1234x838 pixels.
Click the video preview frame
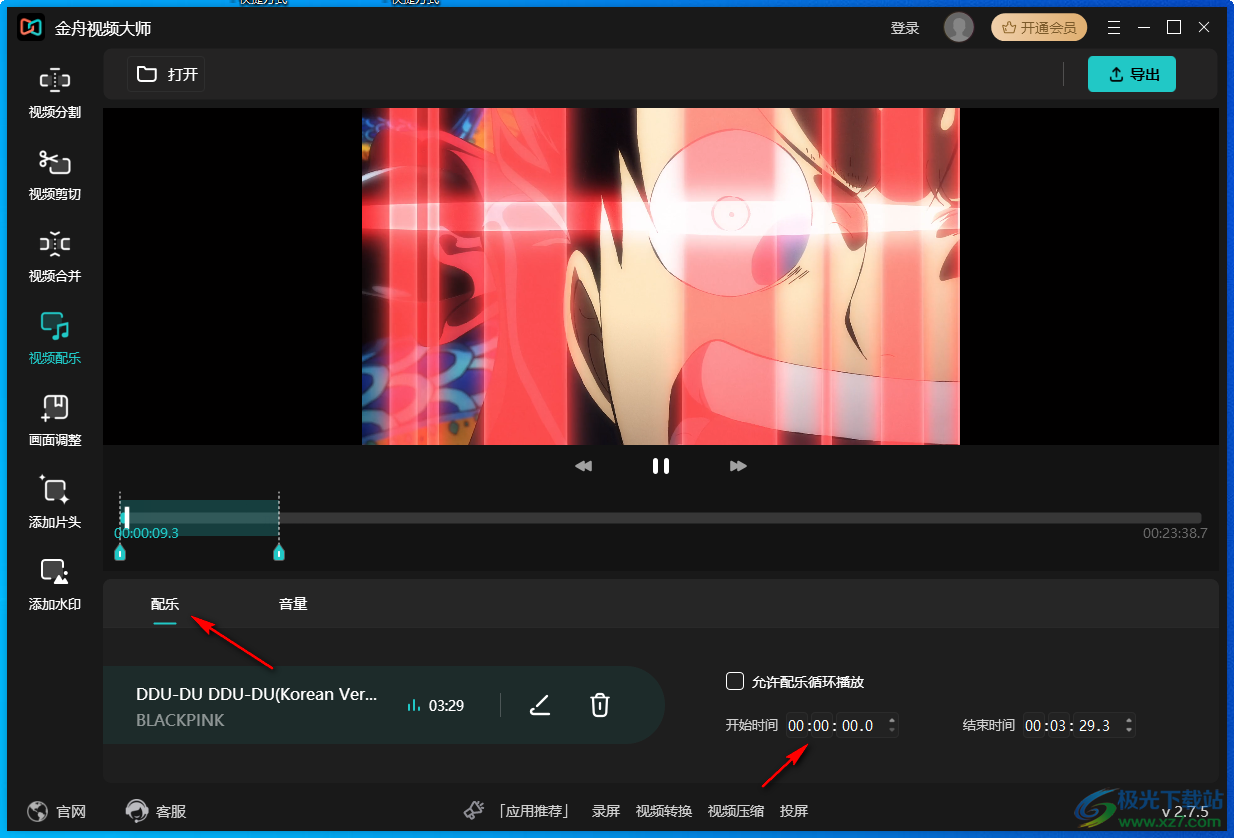pos(661,277)
